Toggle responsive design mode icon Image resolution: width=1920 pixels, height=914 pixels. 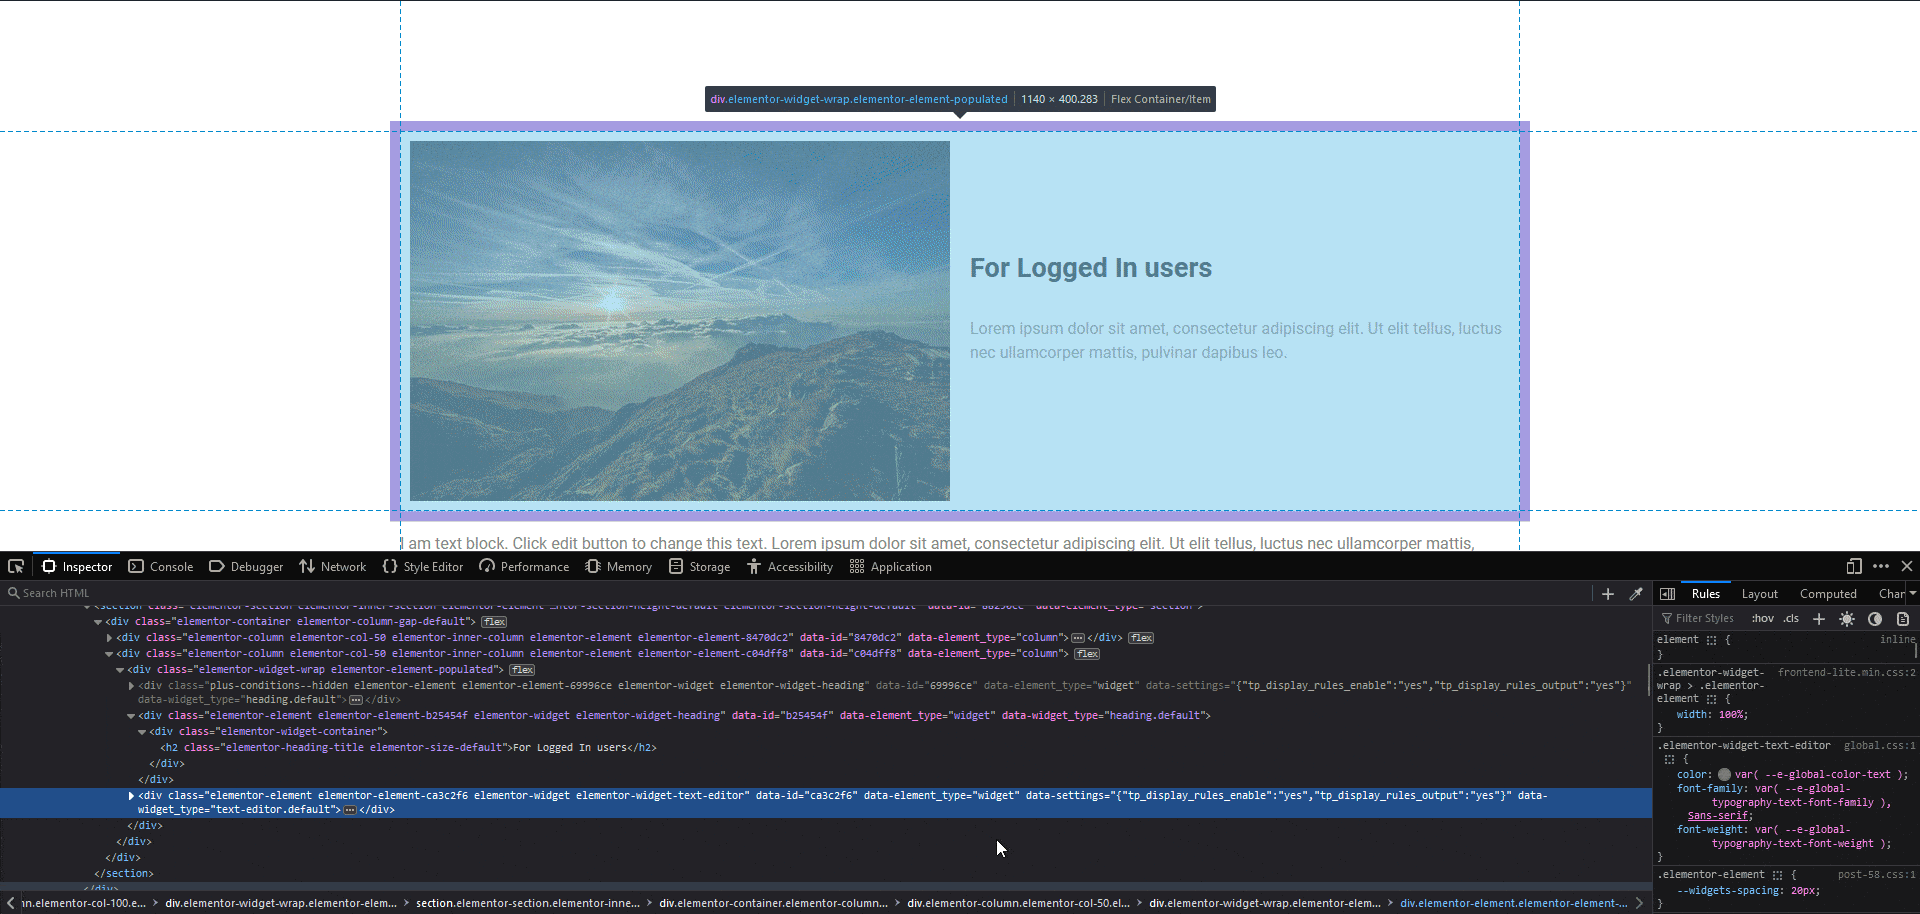(x=1854, y=567)
